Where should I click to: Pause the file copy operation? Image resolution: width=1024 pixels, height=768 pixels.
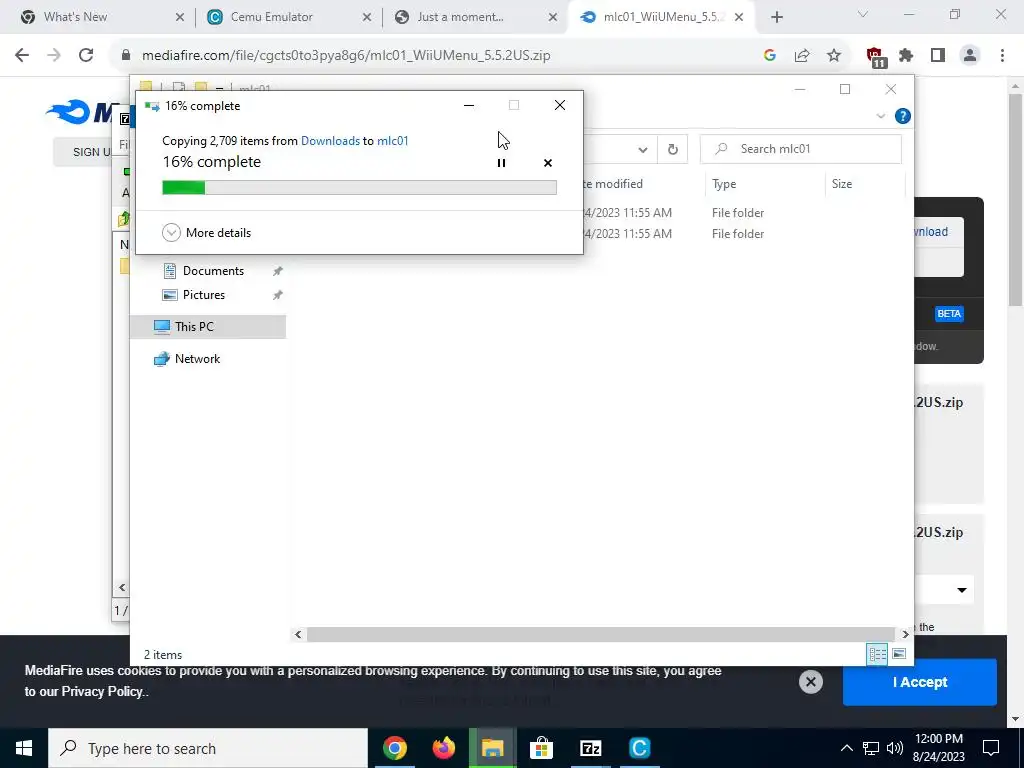(x=501, y=163)
